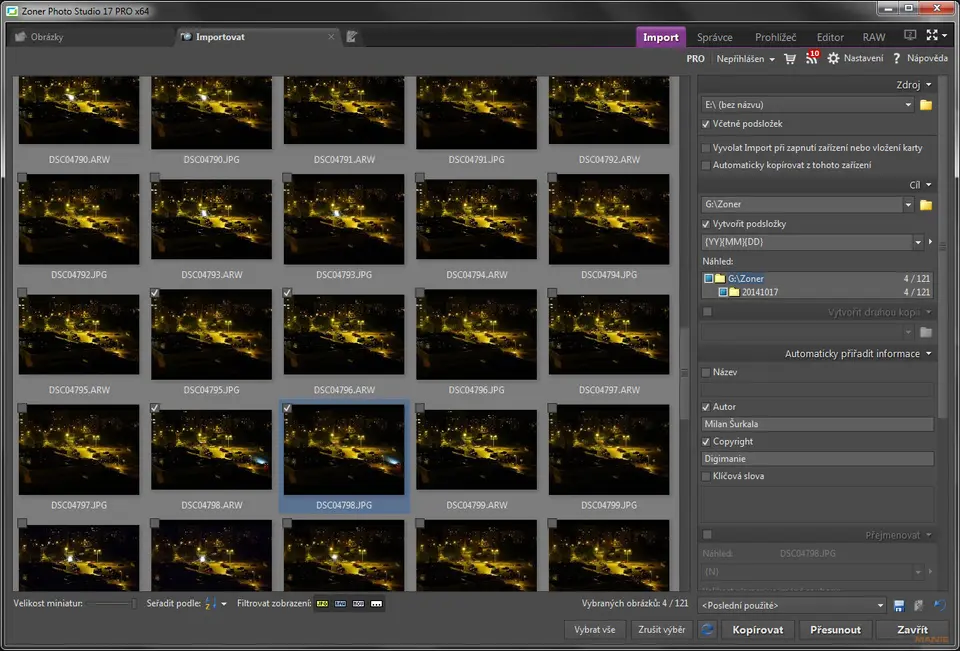
Task: Open the Nepřihlášen account dropdown
Action: click(745, 59)
